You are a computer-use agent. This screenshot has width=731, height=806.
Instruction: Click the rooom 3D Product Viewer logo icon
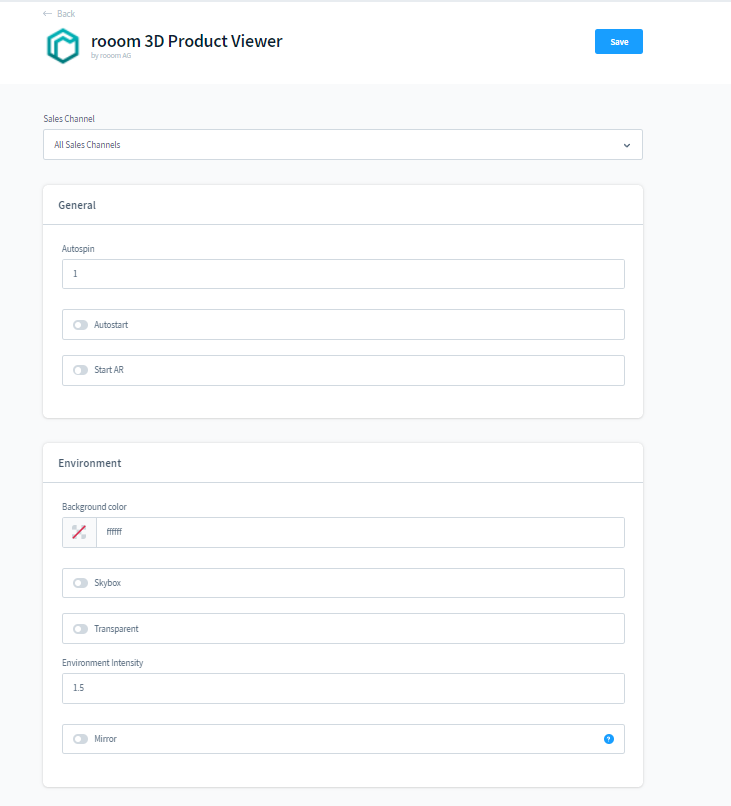(62, 46)
